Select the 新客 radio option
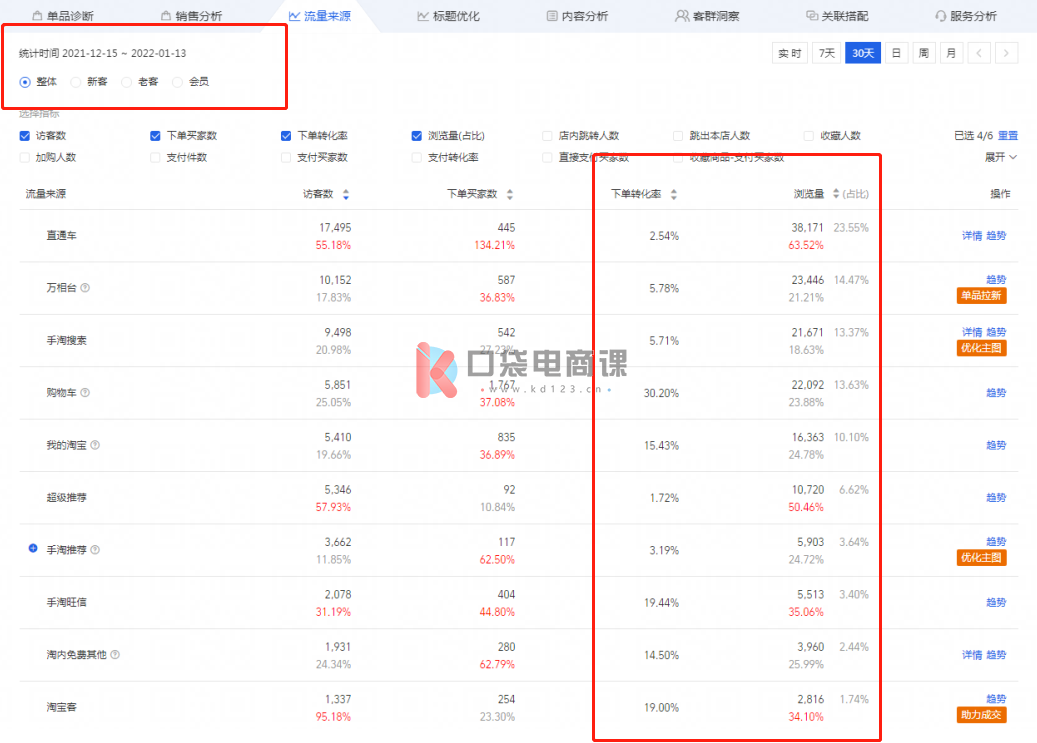This screenshot has height=743, width=1037. point(76,82)
